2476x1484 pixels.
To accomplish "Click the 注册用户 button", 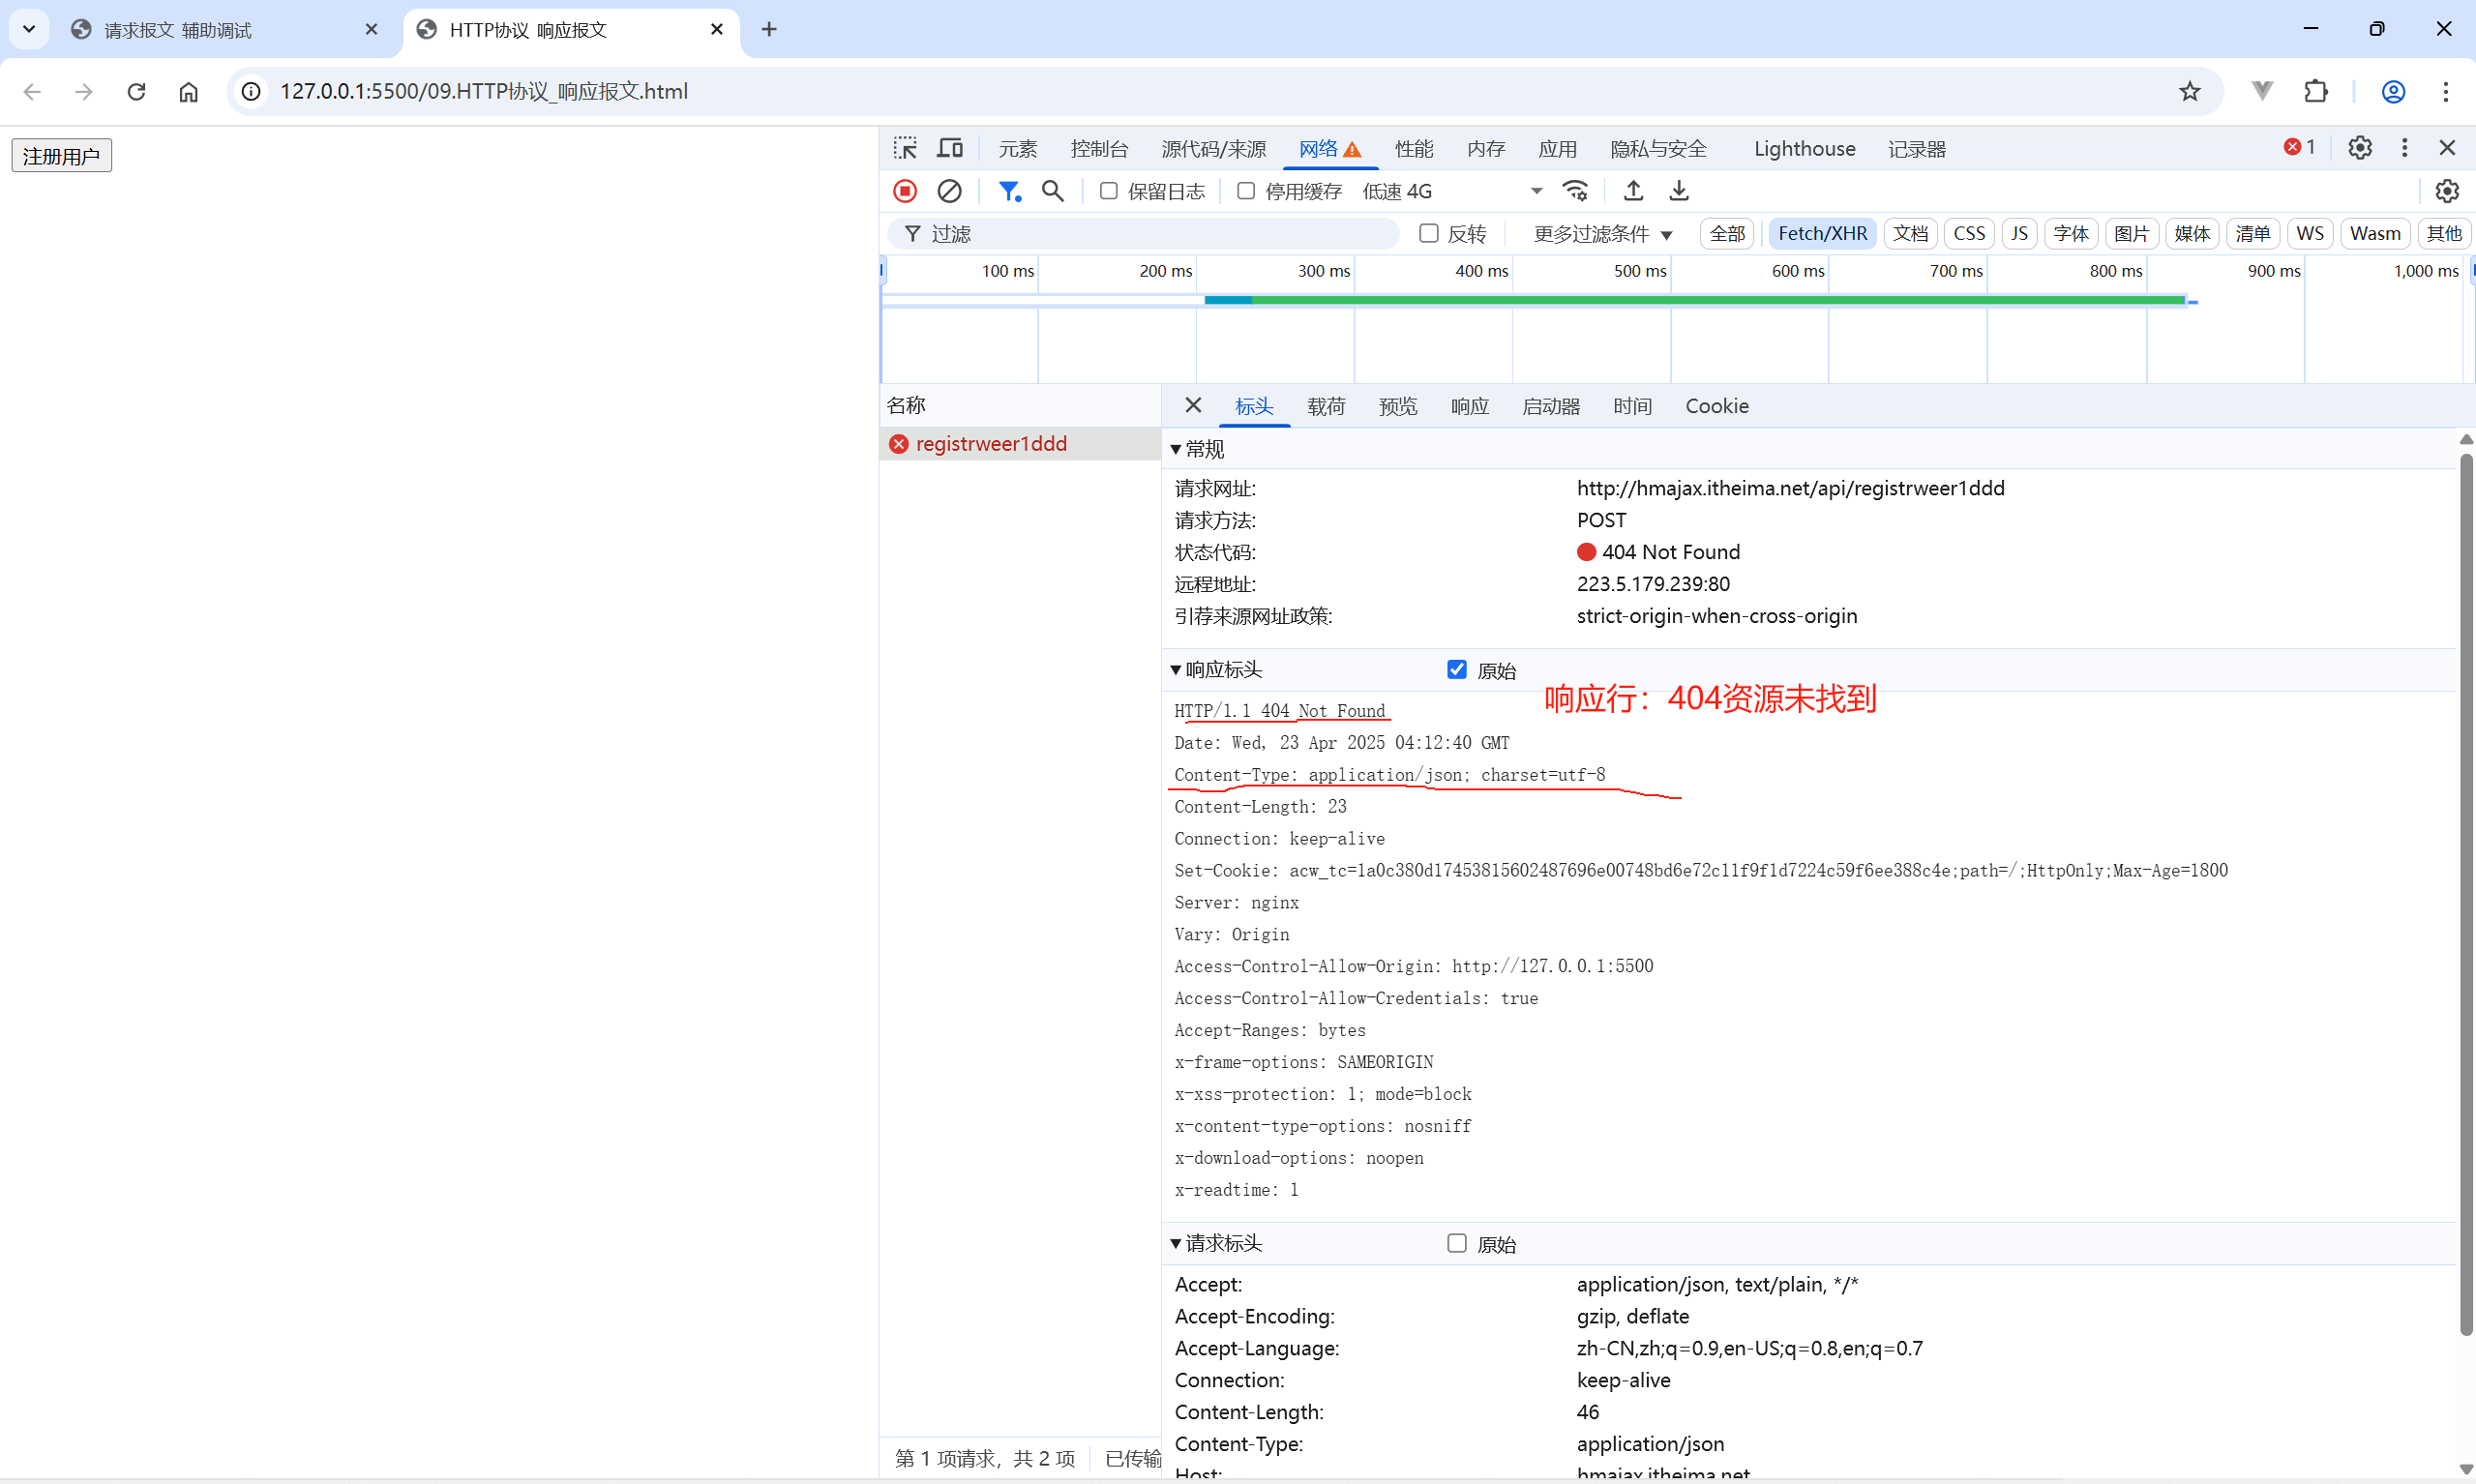I will (x=61, y=156).
